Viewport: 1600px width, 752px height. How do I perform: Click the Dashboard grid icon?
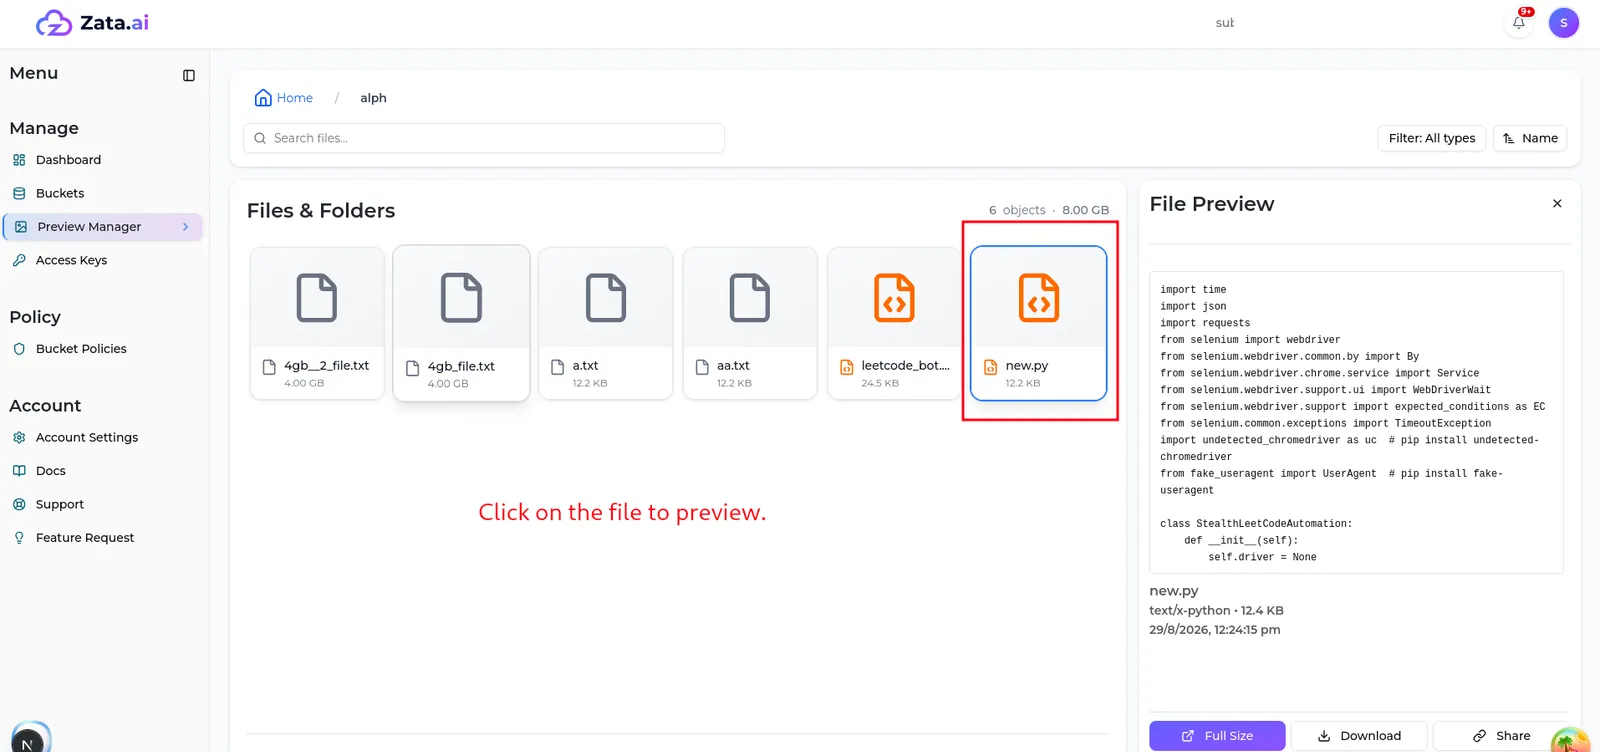click(19, 160)
